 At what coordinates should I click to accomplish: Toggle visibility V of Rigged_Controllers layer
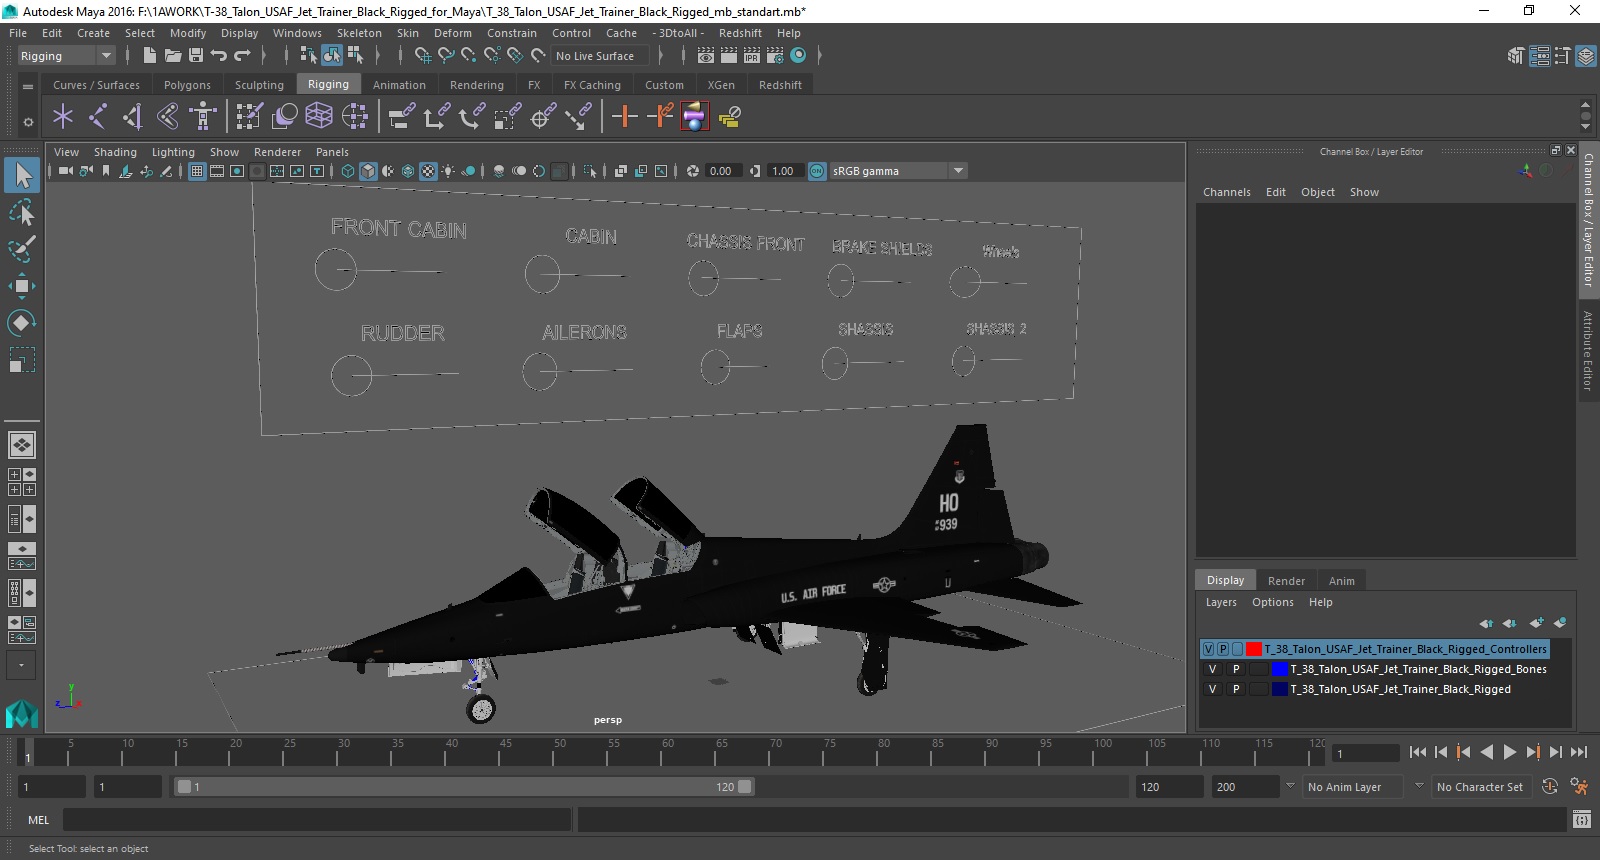coord(1209,649)
